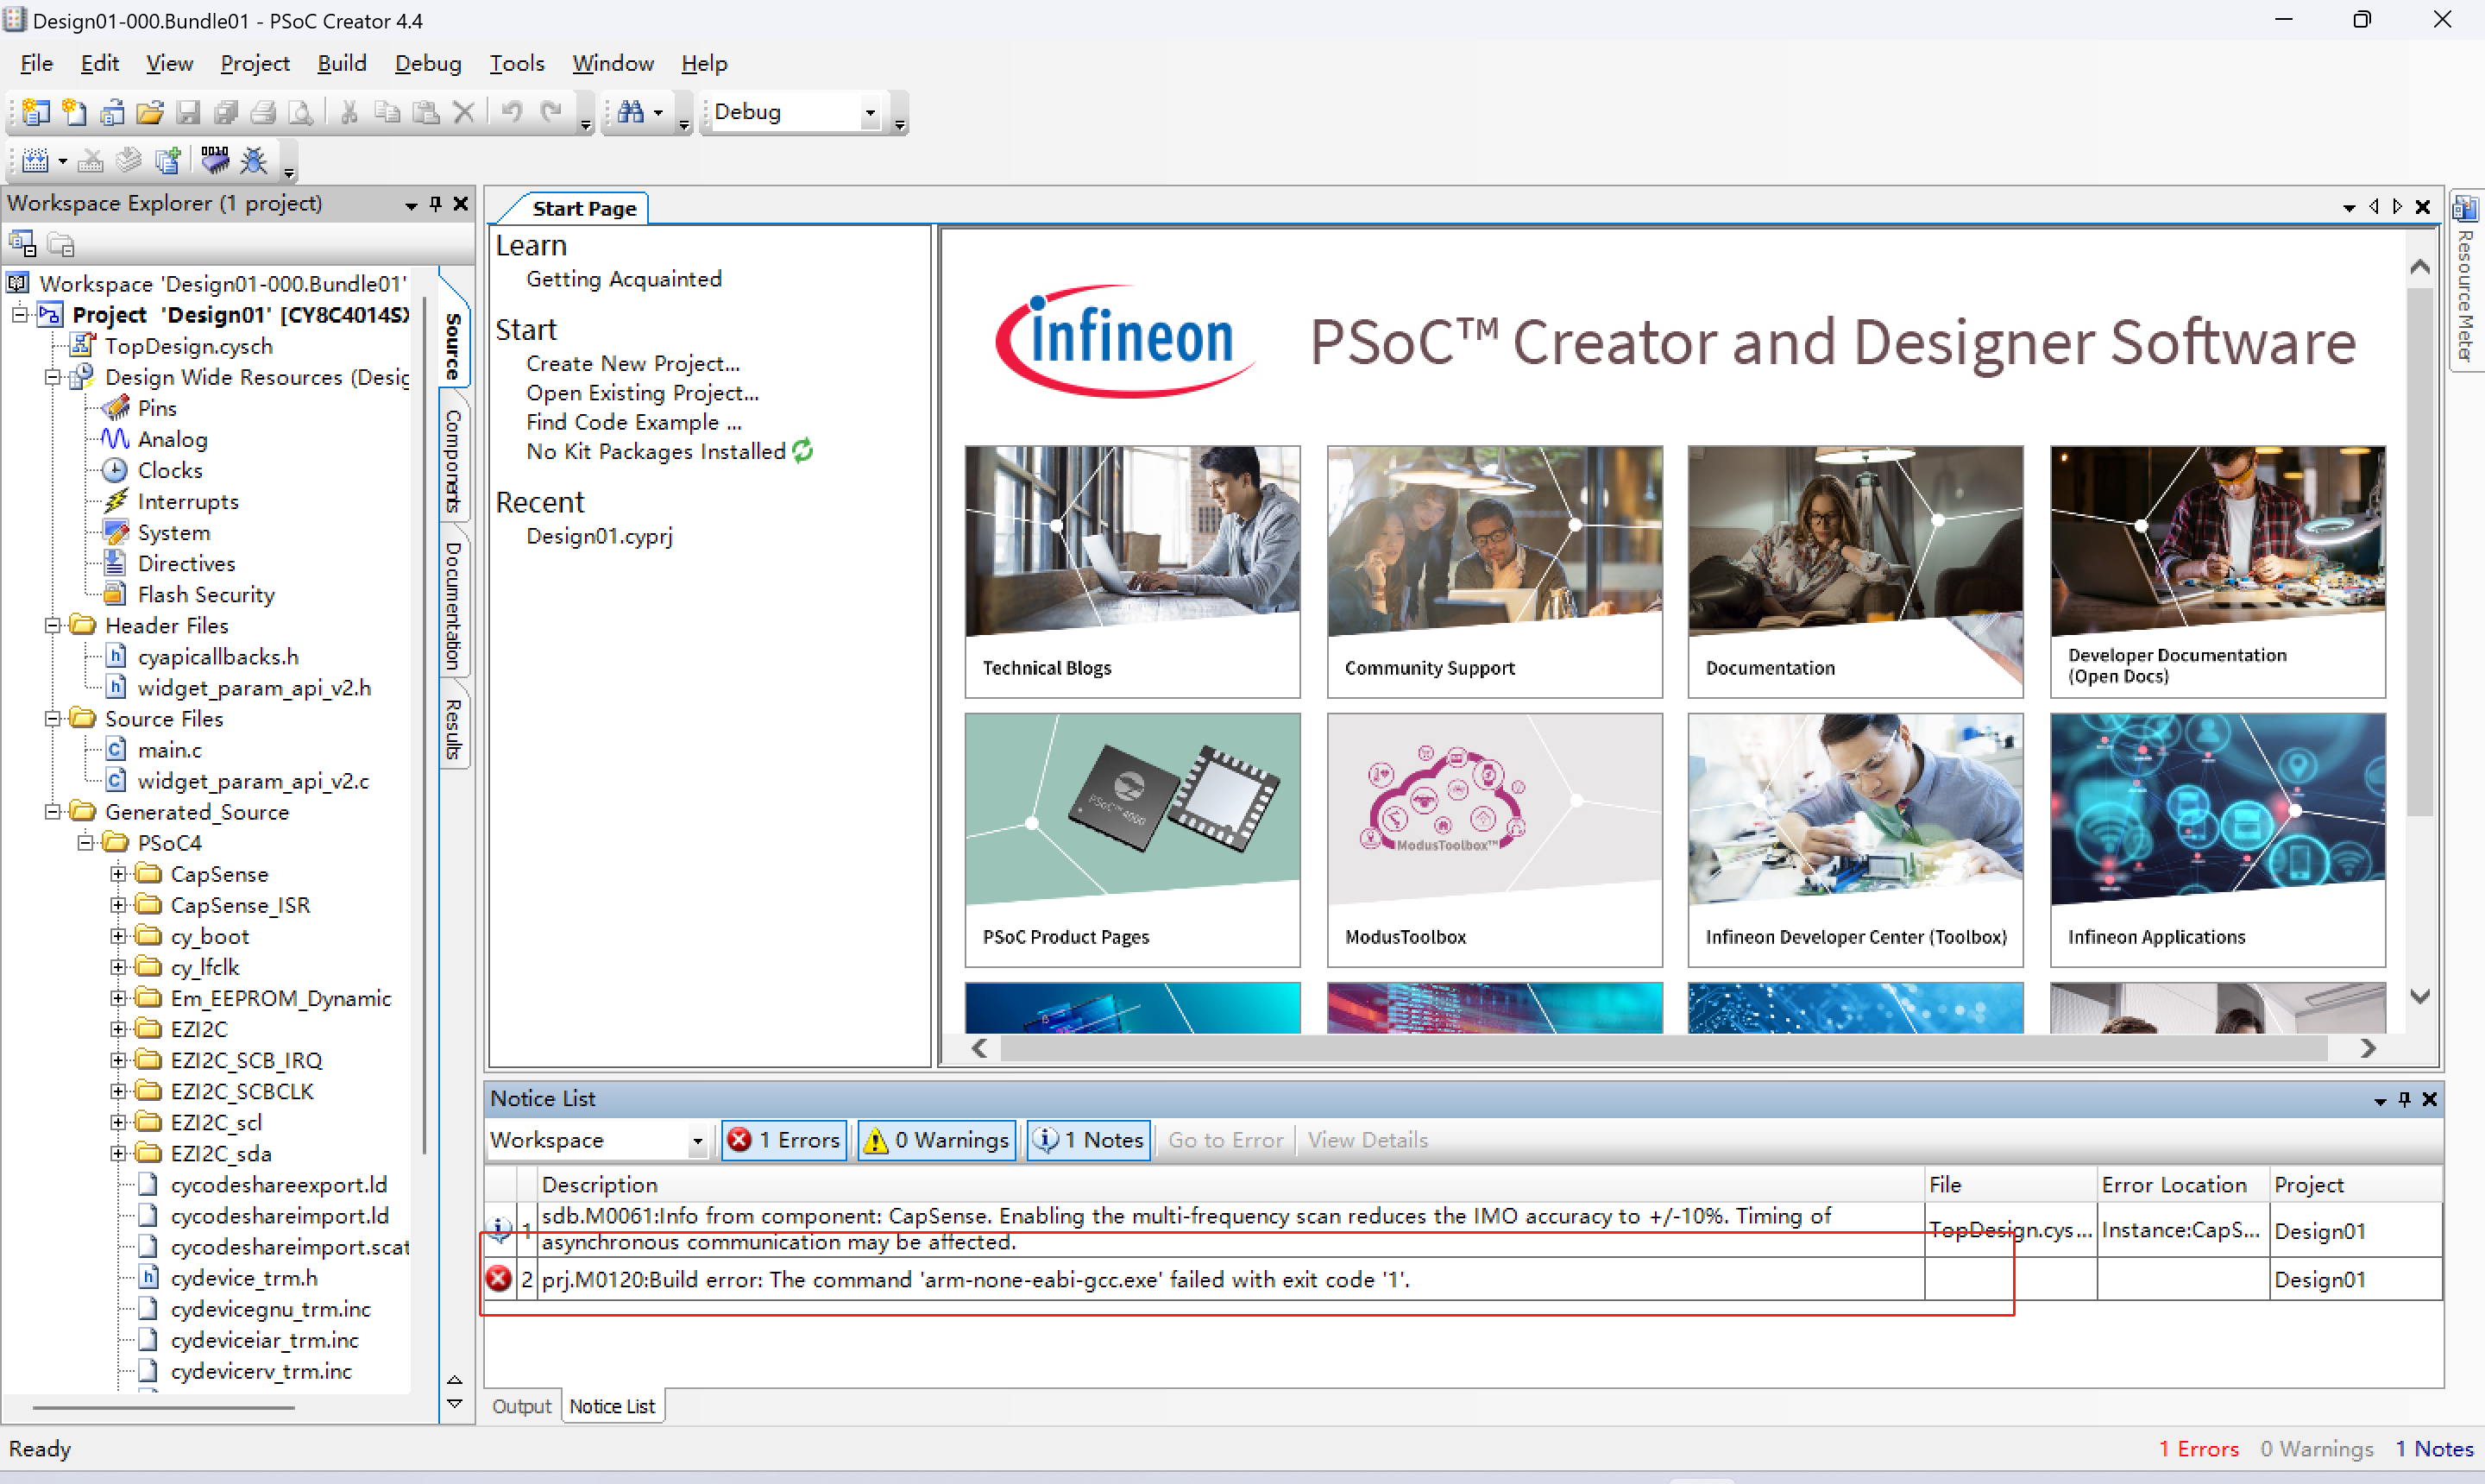
Task: Collapse the Header Files folder
Action: pos(53,625)
